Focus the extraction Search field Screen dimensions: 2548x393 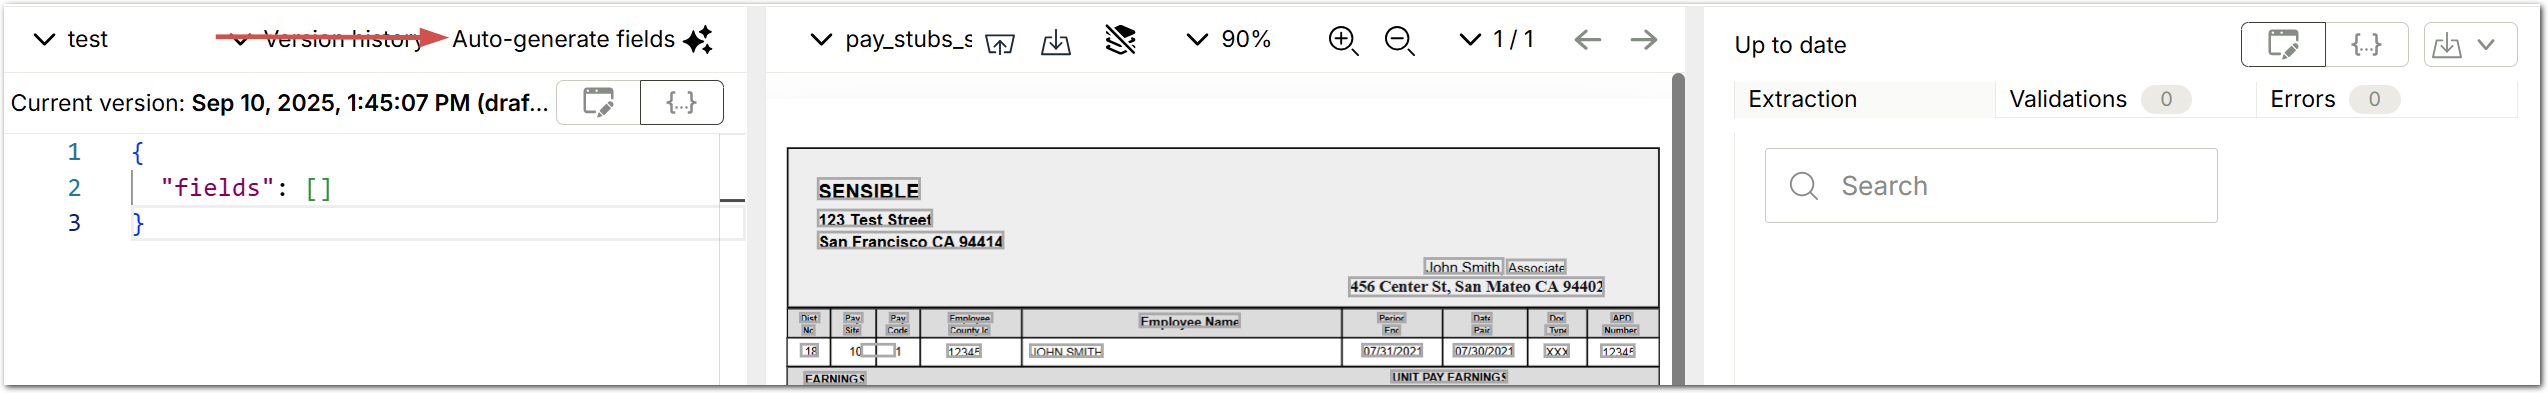click(x=1991, y=186)
